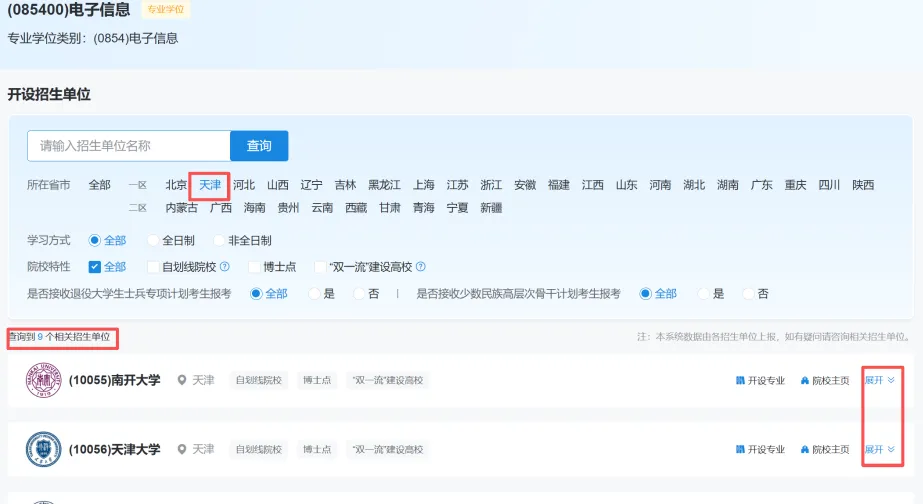Filter by province 陕西
Image resolution: width=923 pixels, height=504 pixels.
coord(863,185)
